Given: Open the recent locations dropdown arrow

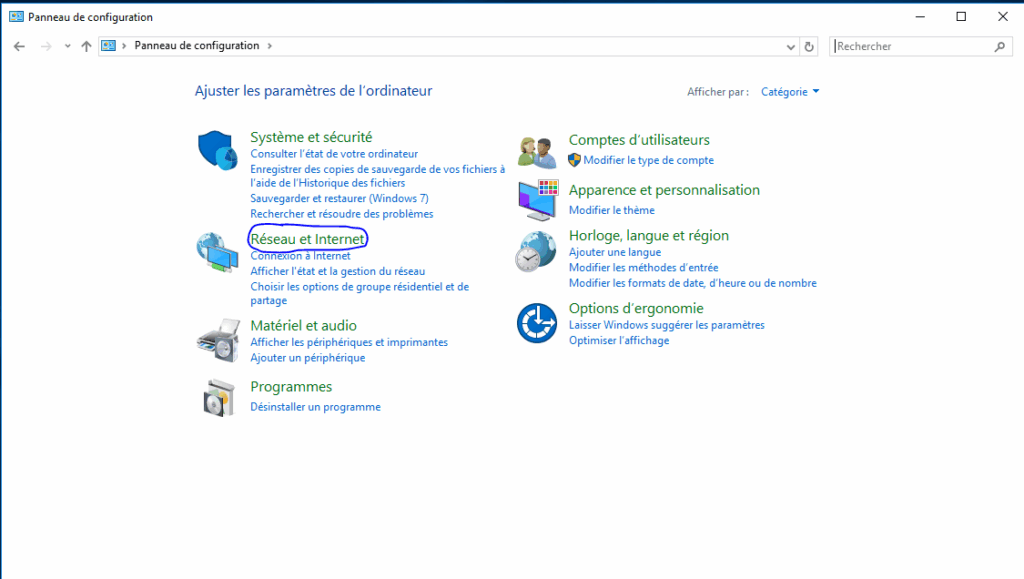Looking at the screenshot, I should click(x=68, y=46).
